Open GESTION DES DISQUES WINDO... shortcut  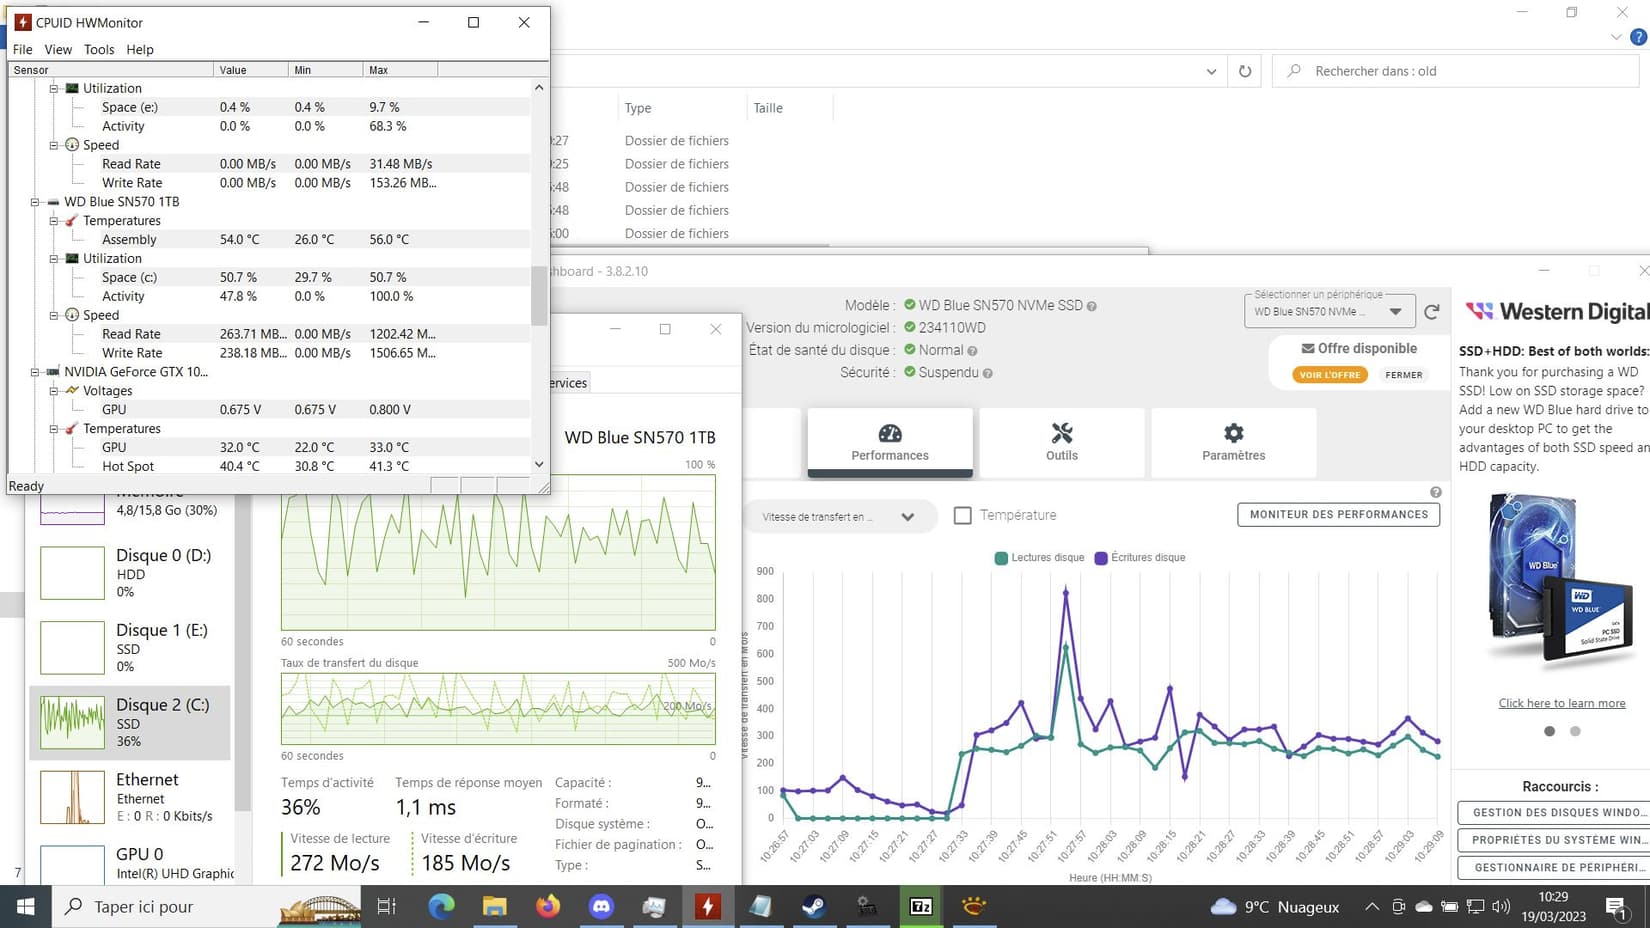pos(1554,812)
